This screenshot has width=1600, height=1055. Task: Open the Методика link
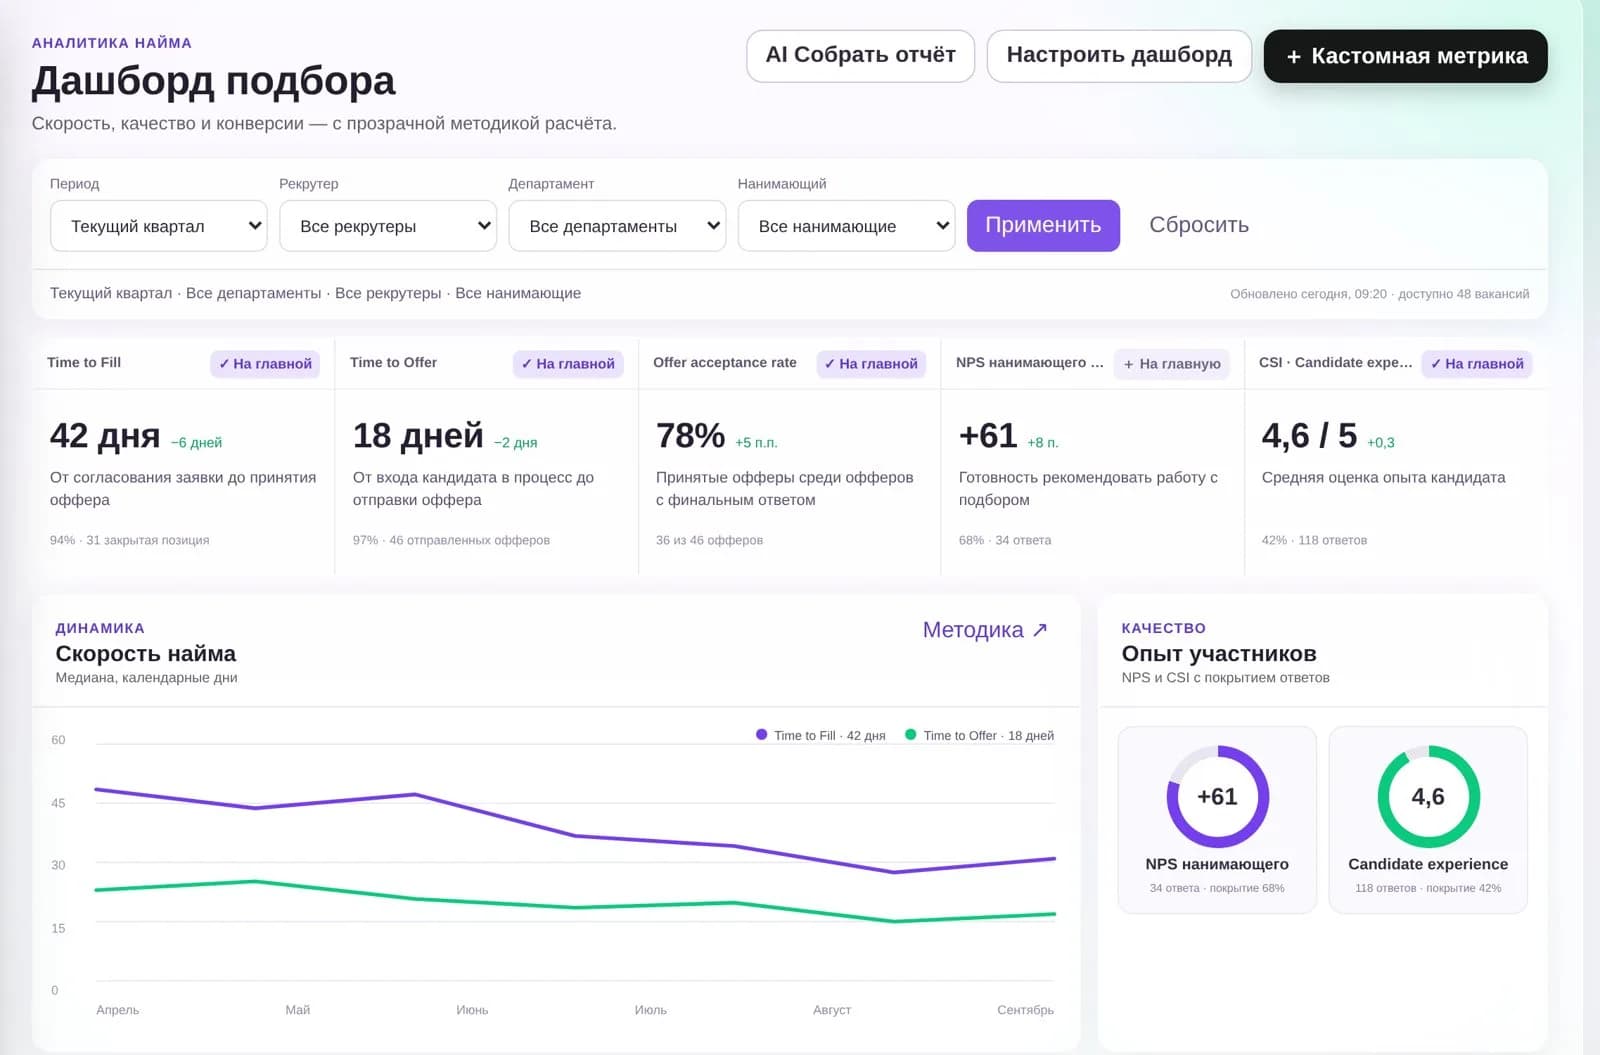[x=985, y=630]
